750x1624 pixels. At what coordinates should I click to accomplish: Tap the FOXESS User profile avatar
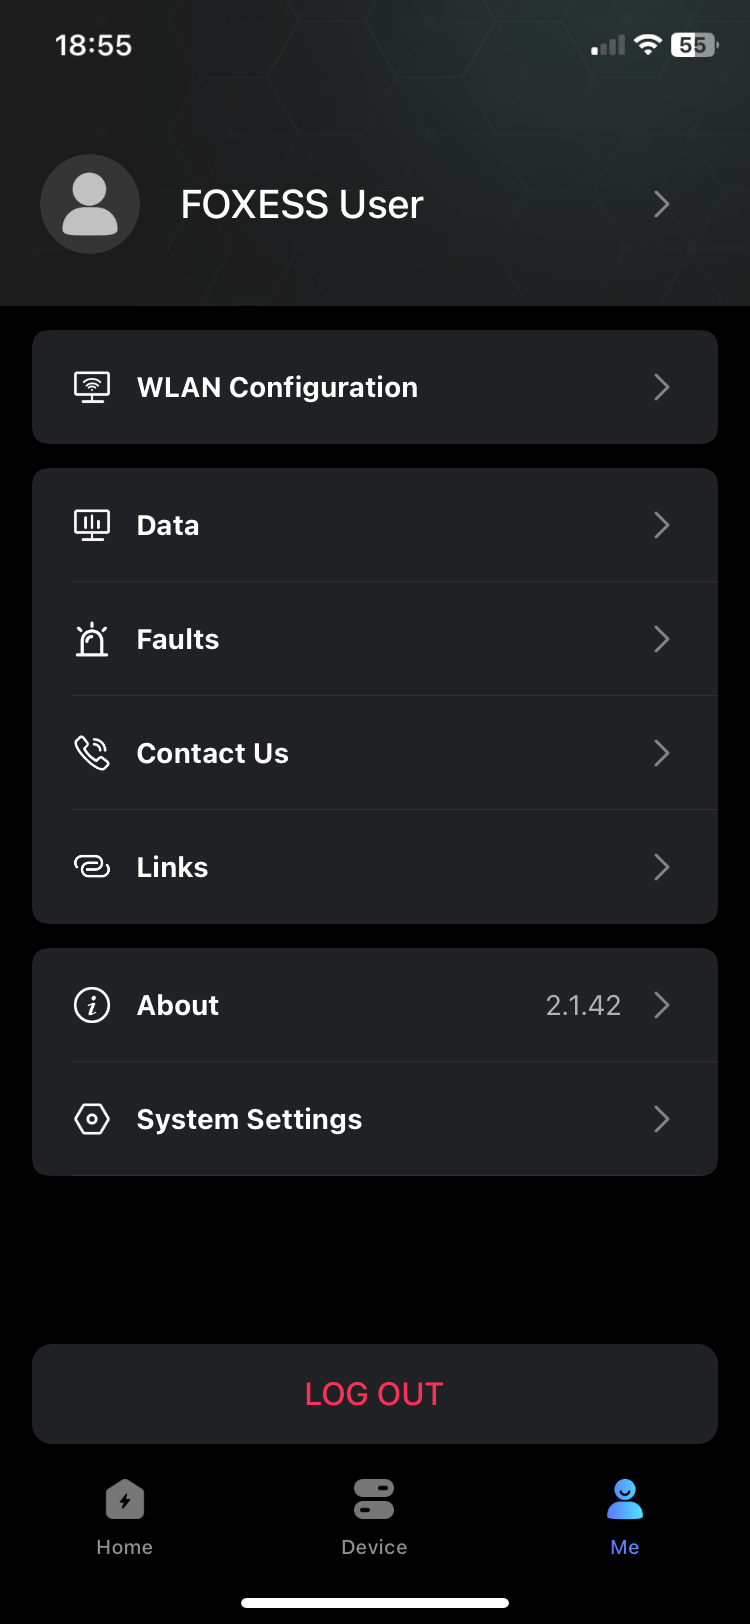point(90,204)
